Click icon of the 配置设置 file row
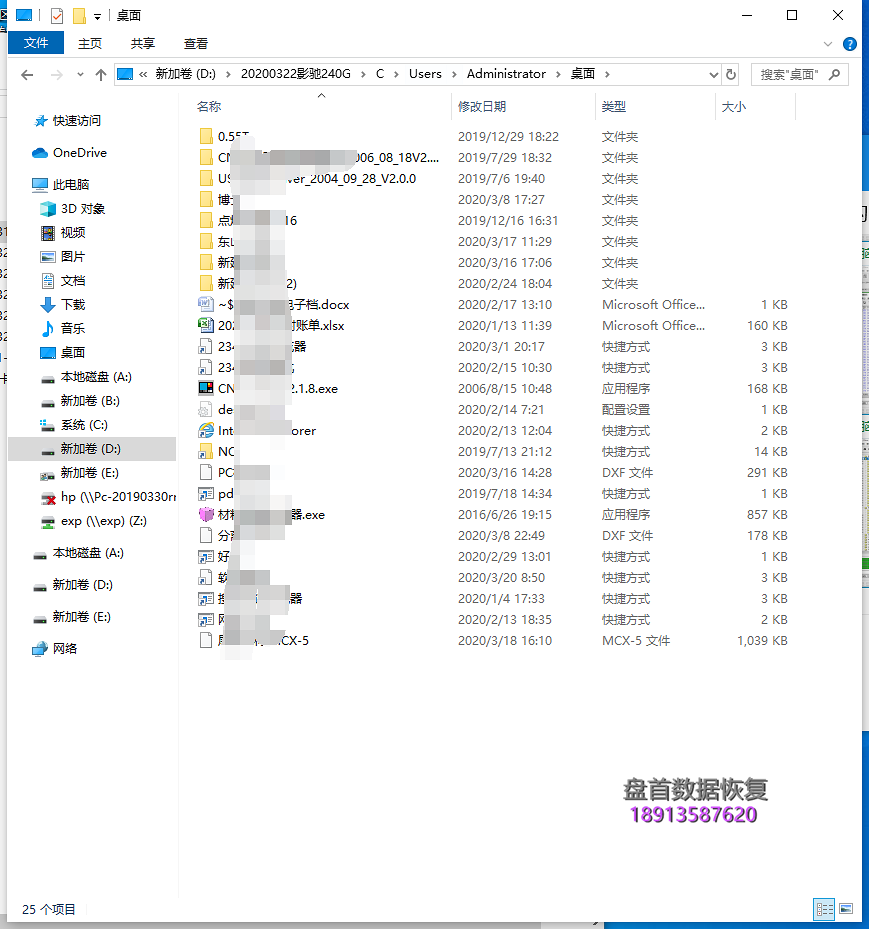The image size is (869, 929). tap(206, 410)
